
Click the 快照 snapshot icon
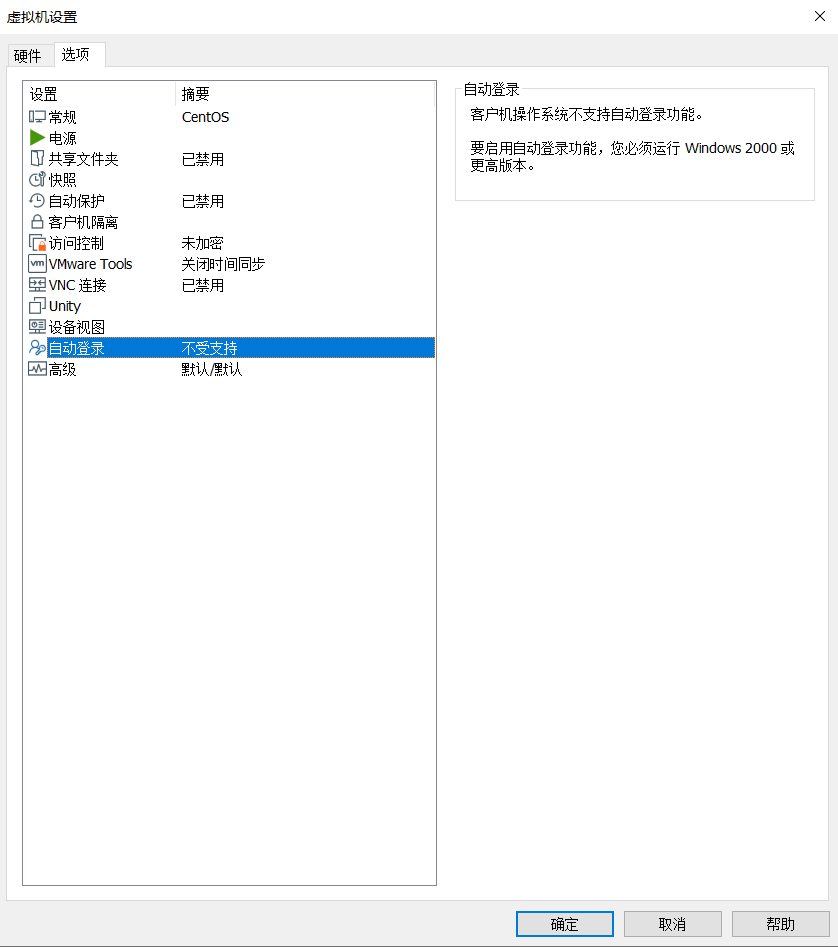click(x=38, y=180)
